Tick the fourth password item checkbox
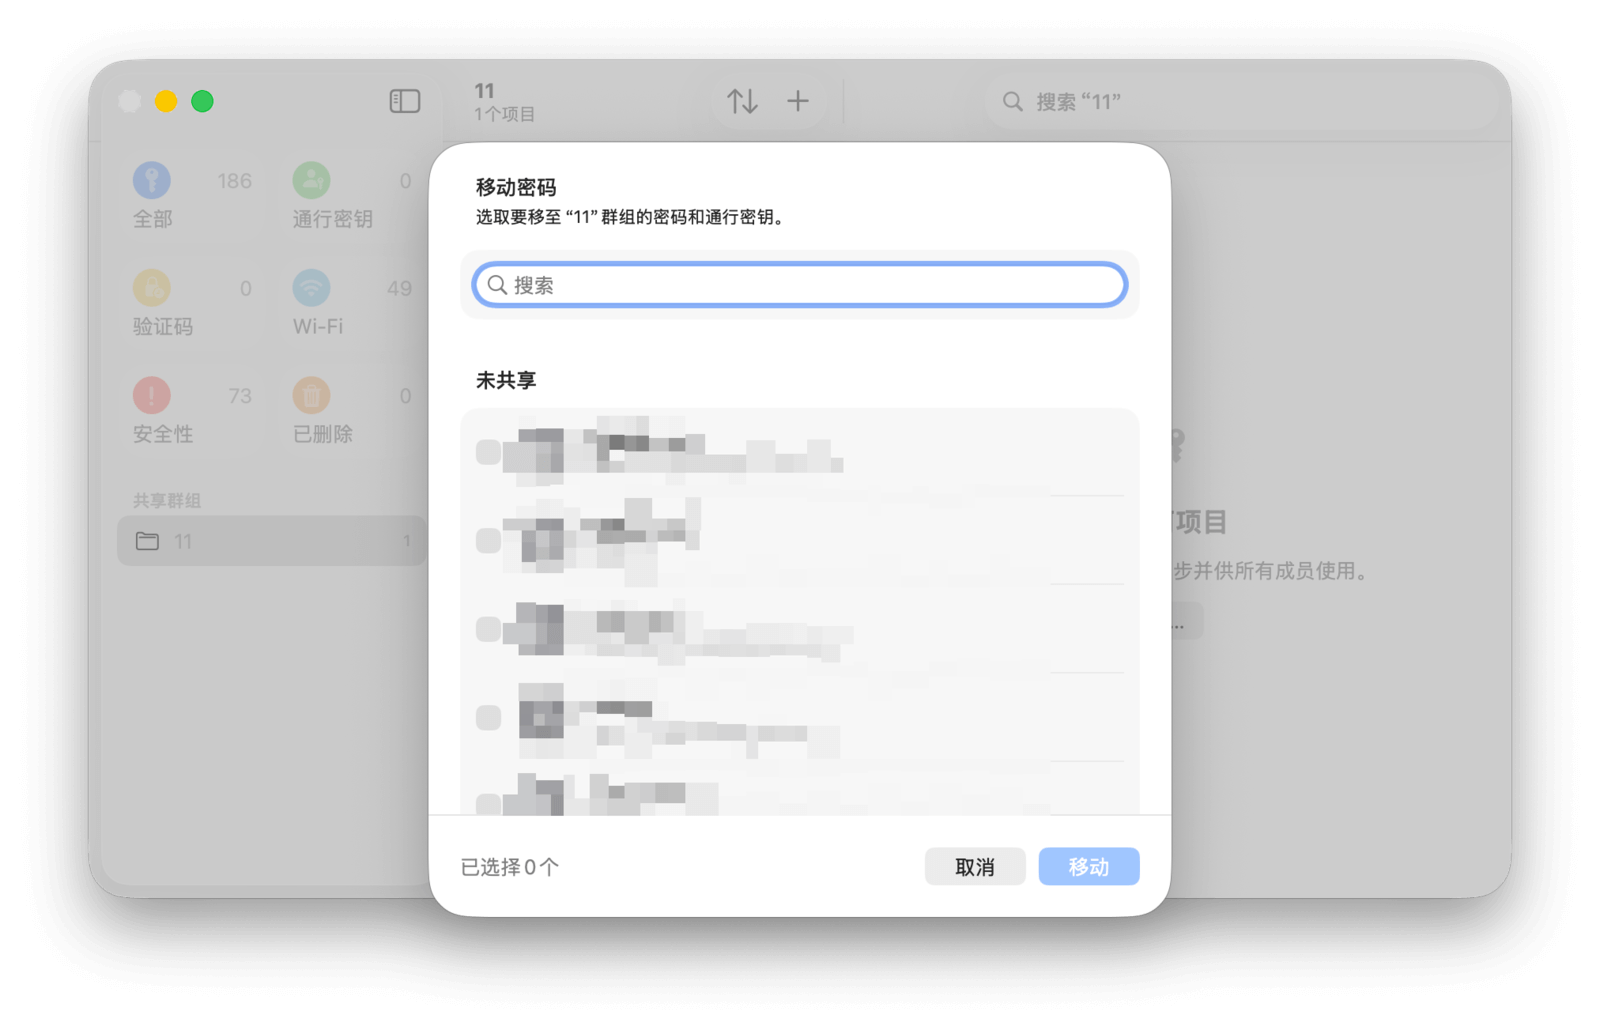 (488, 717)
